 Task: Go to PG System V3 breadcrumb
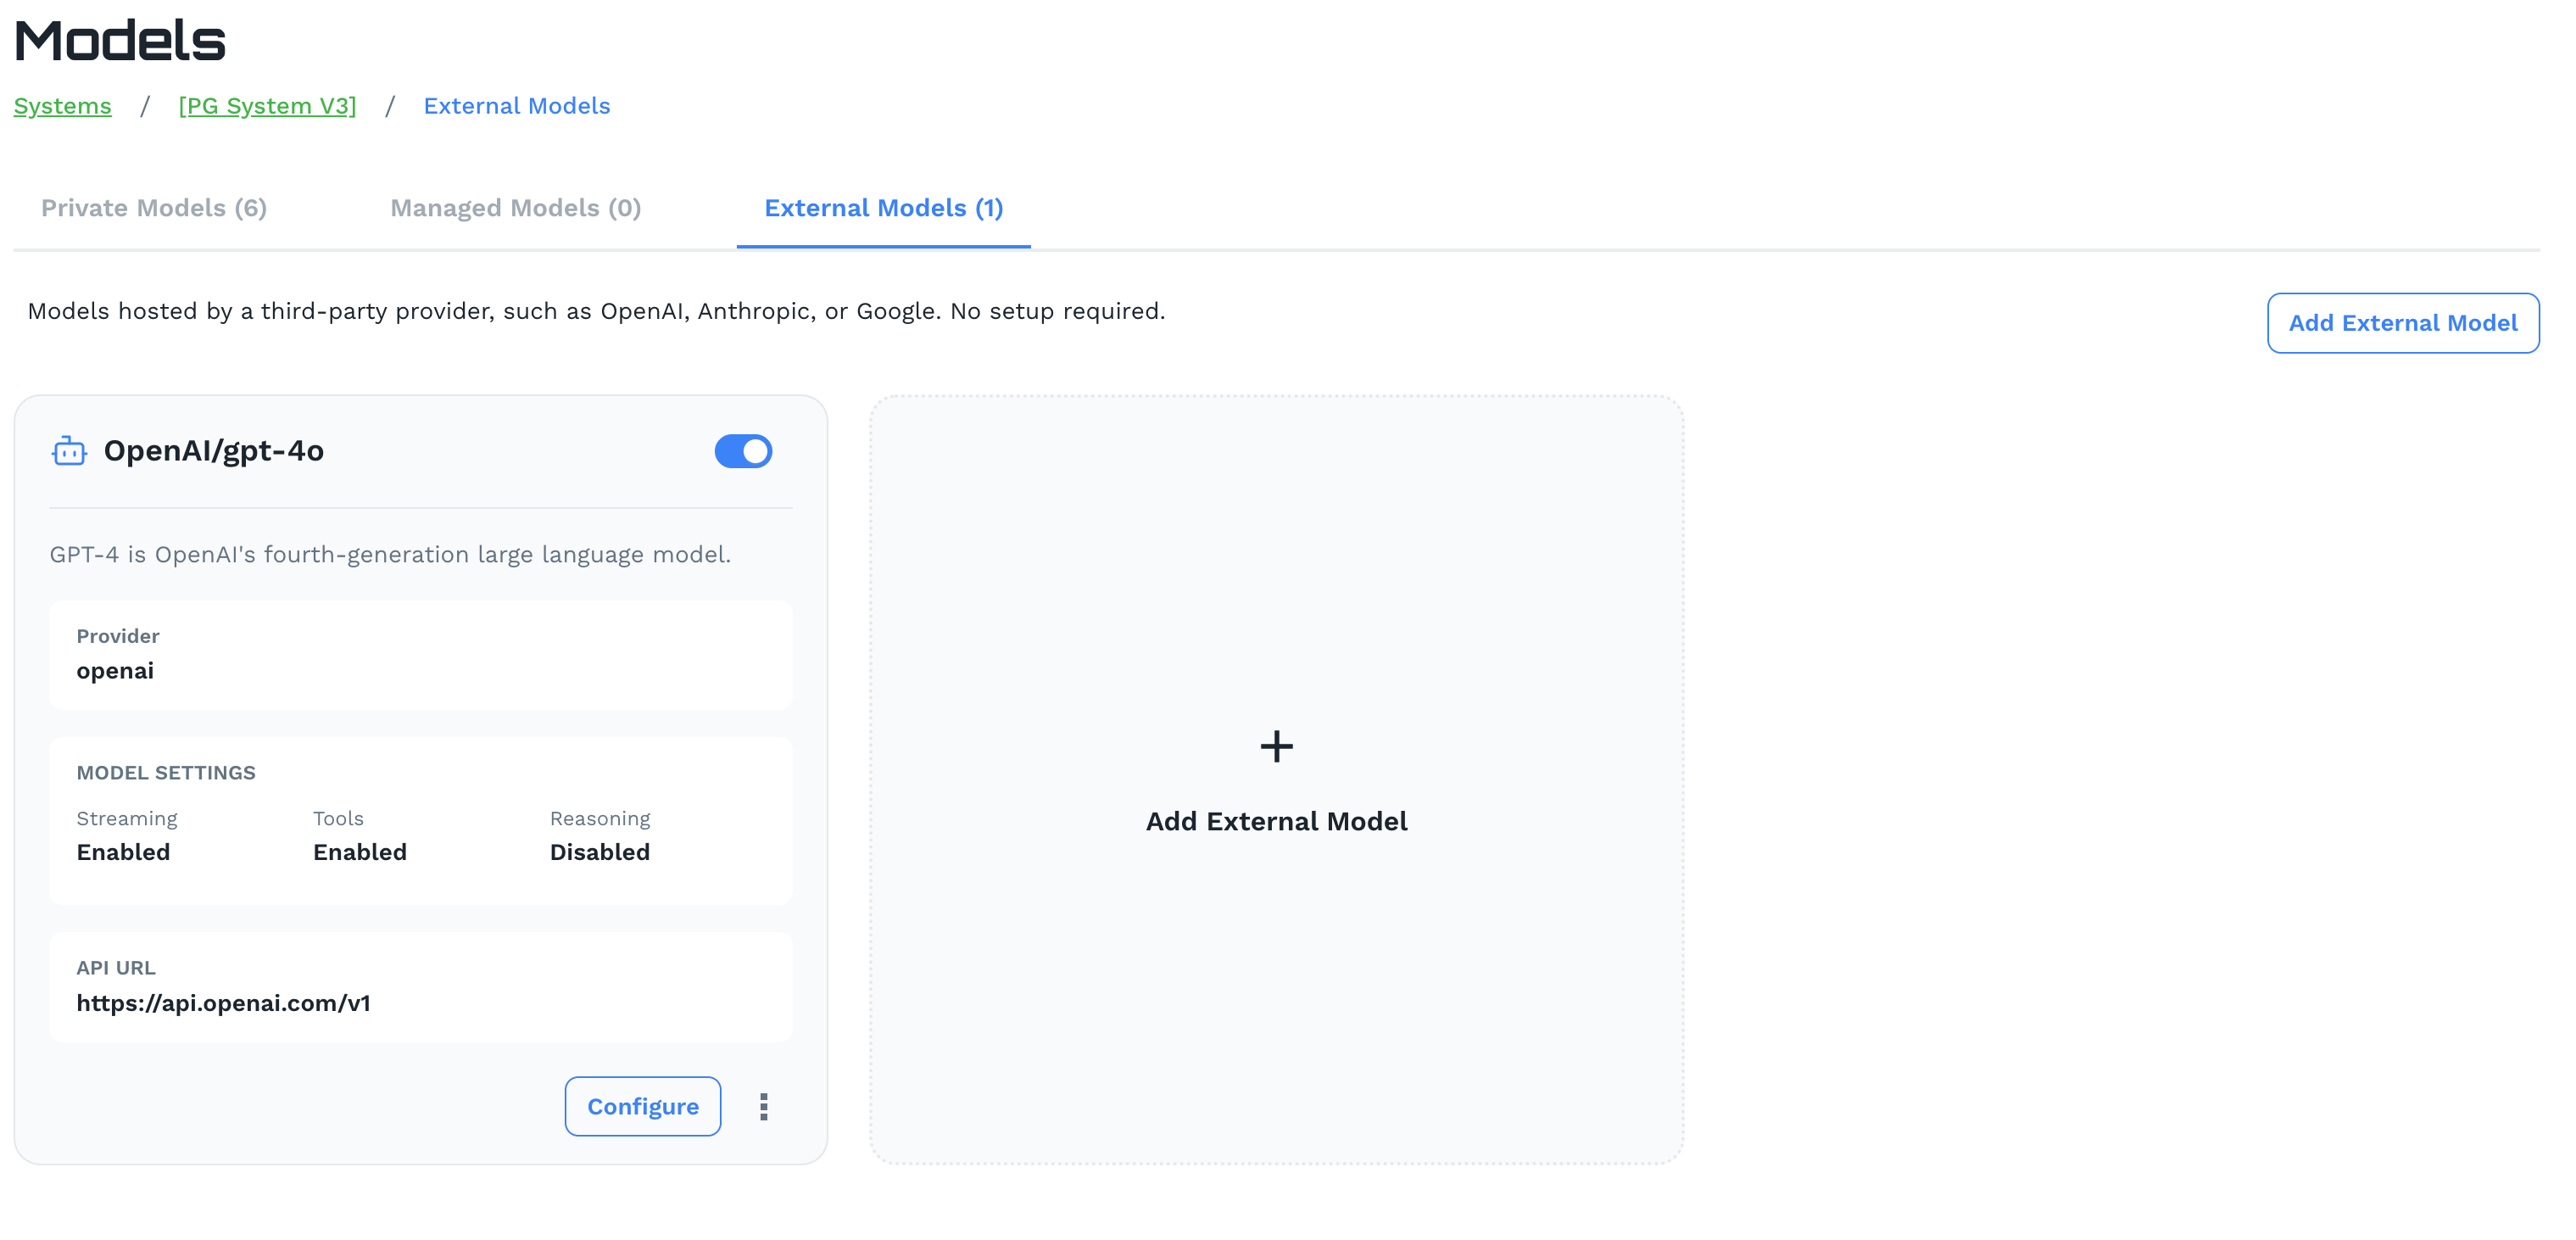(x=267, y=106)
